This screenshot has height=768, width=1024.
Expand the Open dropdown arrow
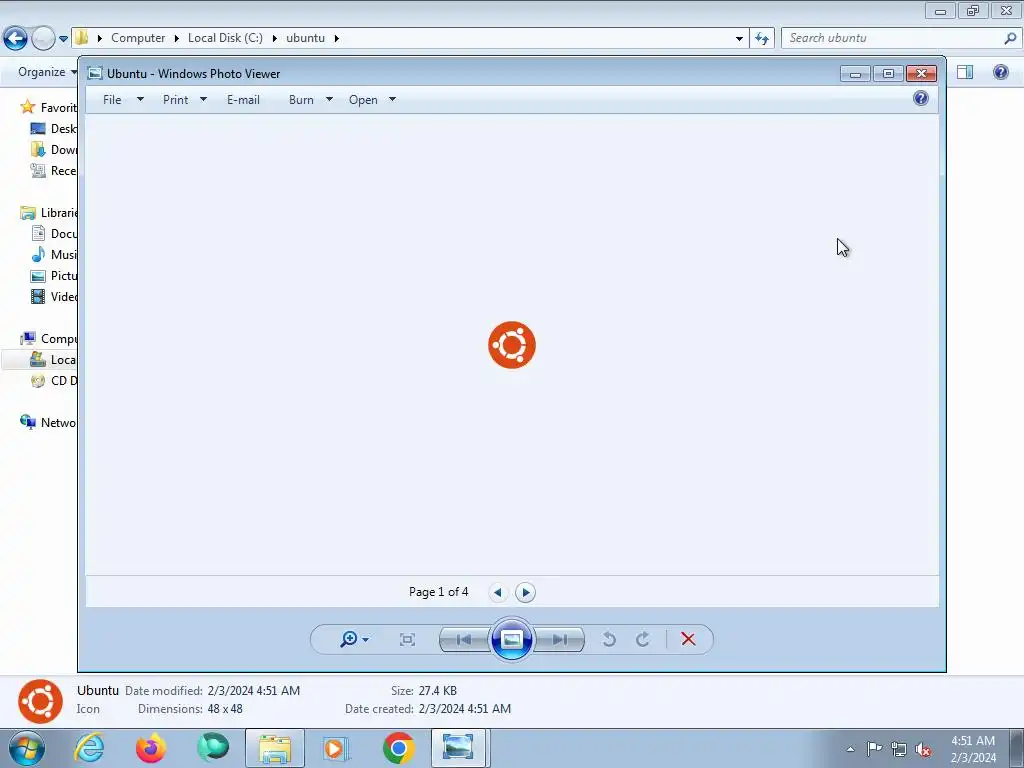coord(392,99)
